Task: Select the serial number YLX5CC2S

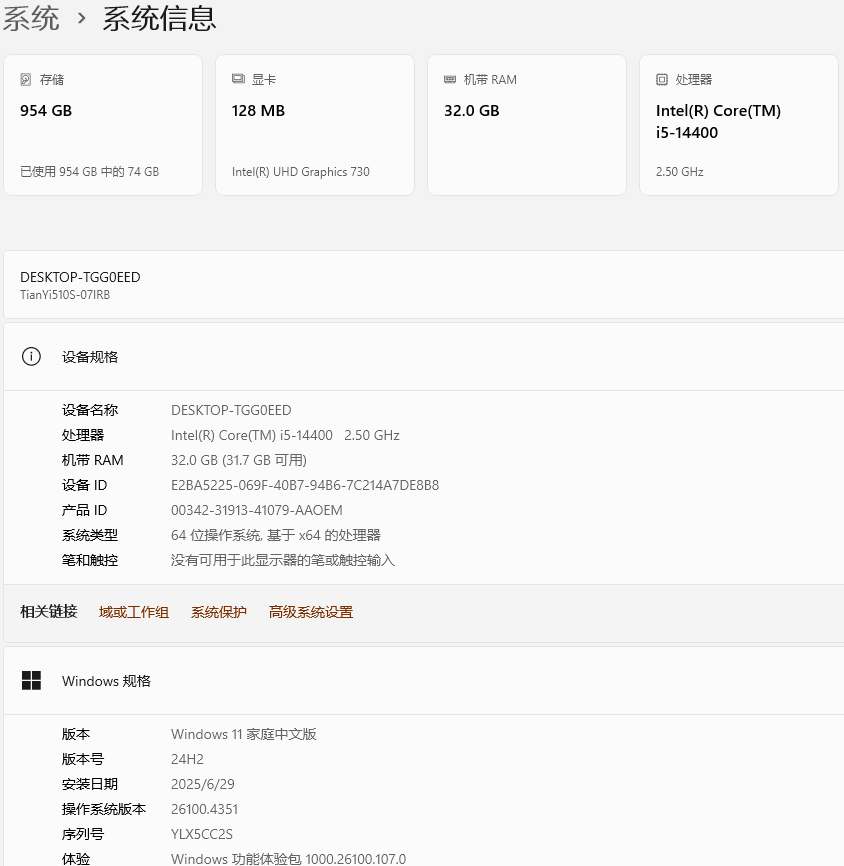Action: click(x=202, y=834)
